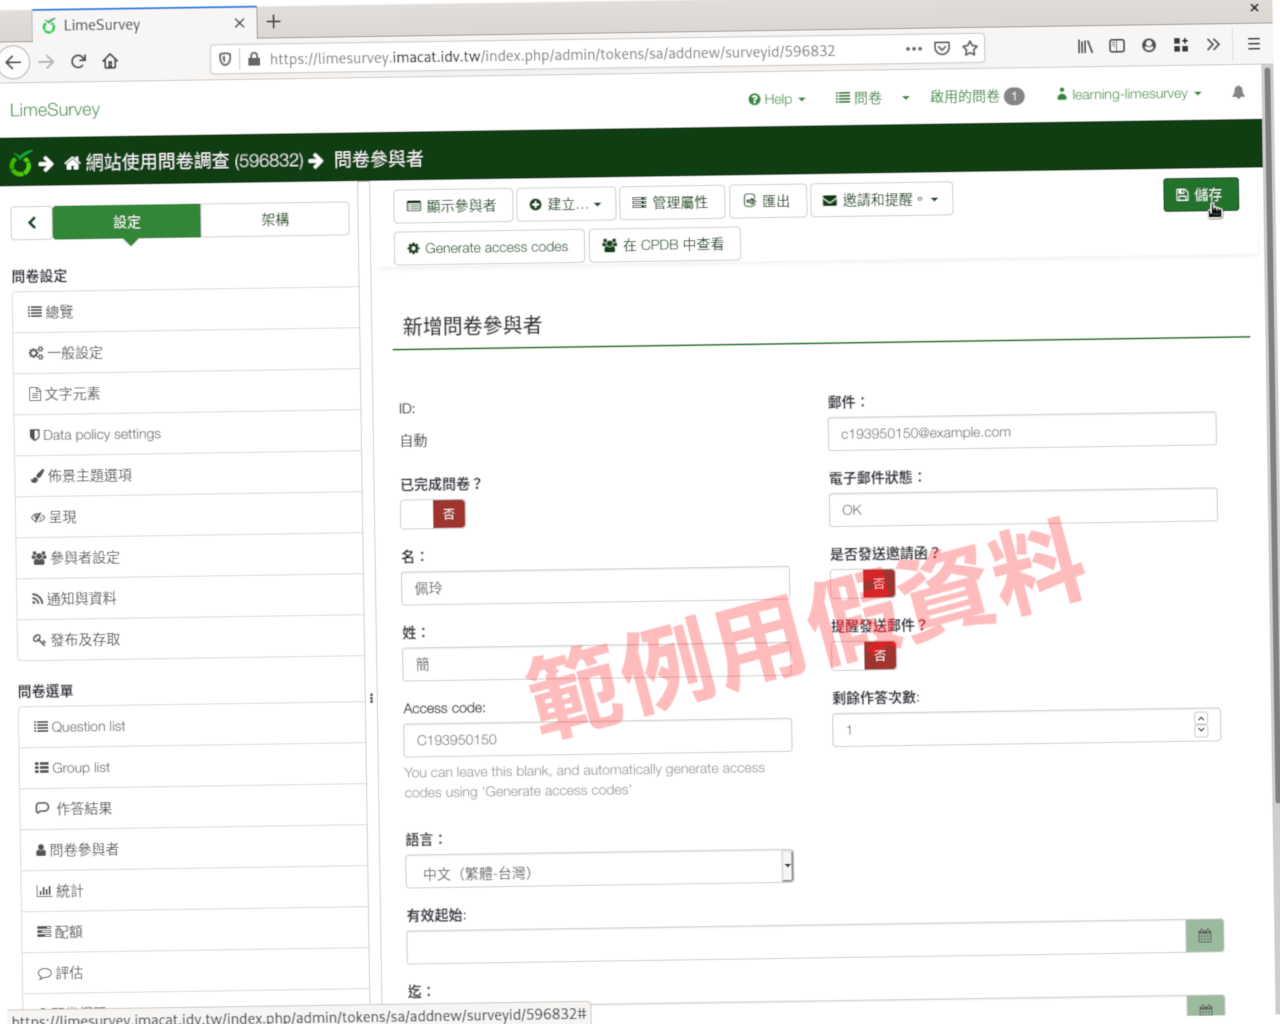Open 總覽 in sidebar
The width and height of the screenshot is (1280, 1024).
click(186, 311)
